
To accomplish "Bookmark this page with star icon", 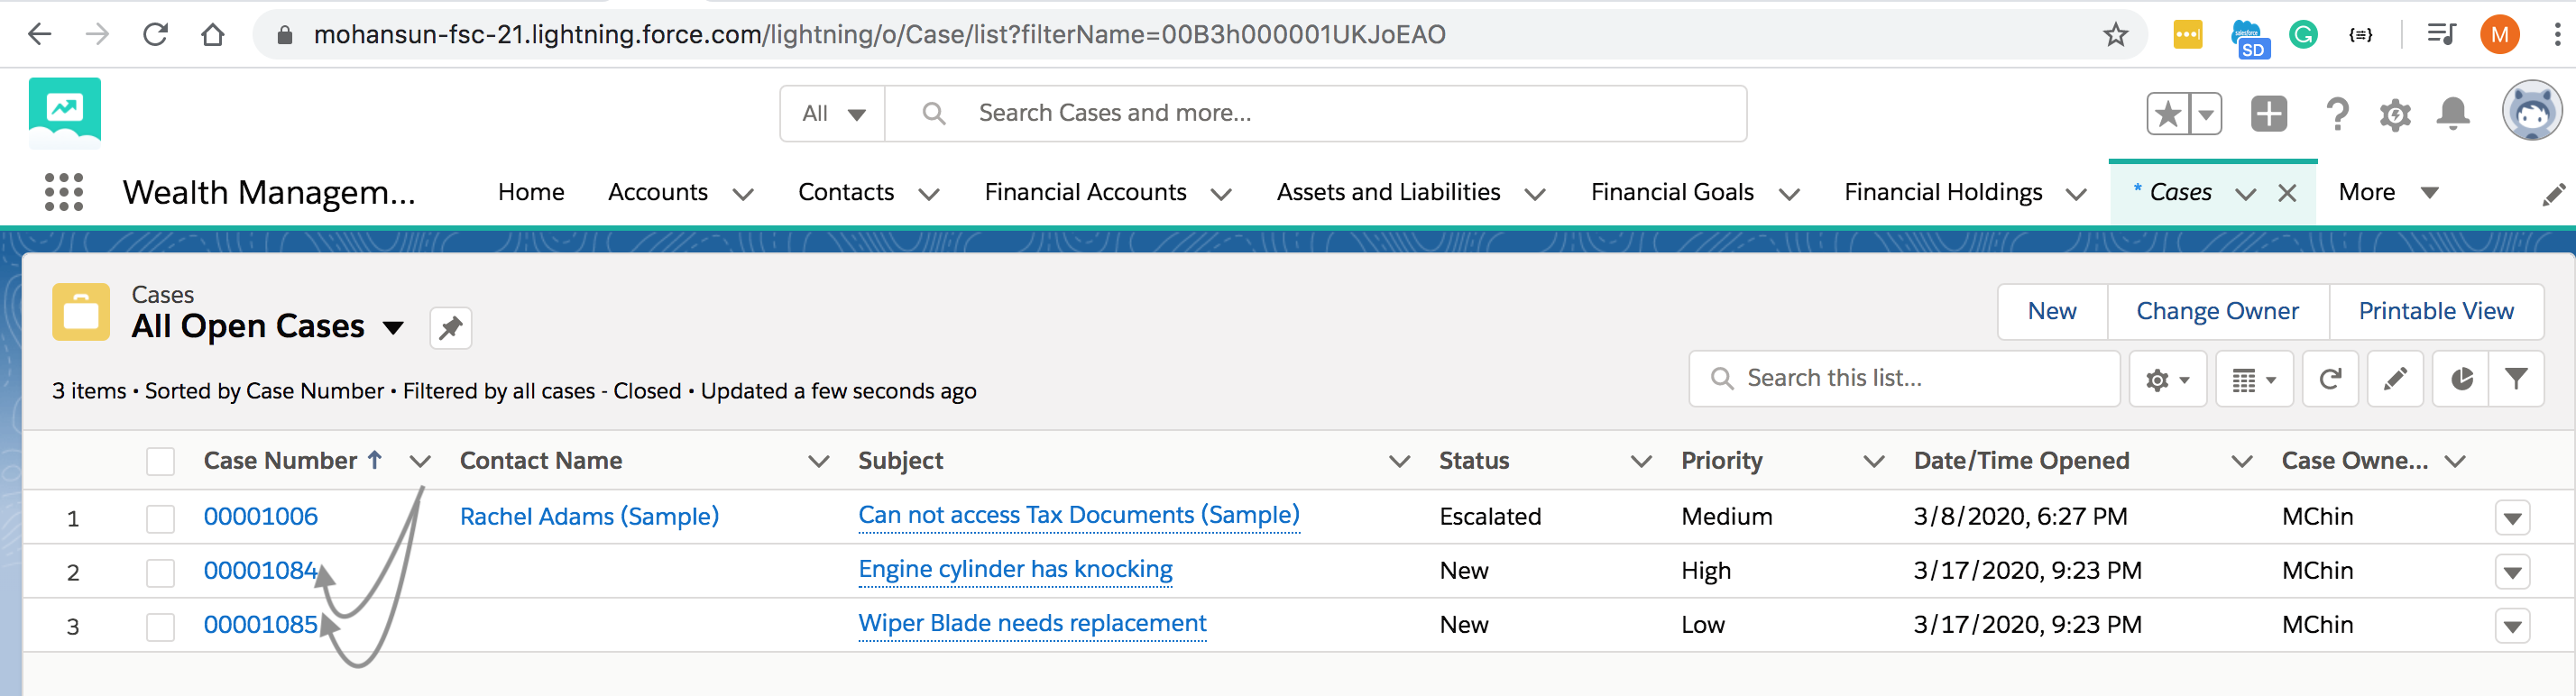I will click(x=2116, y=35).
